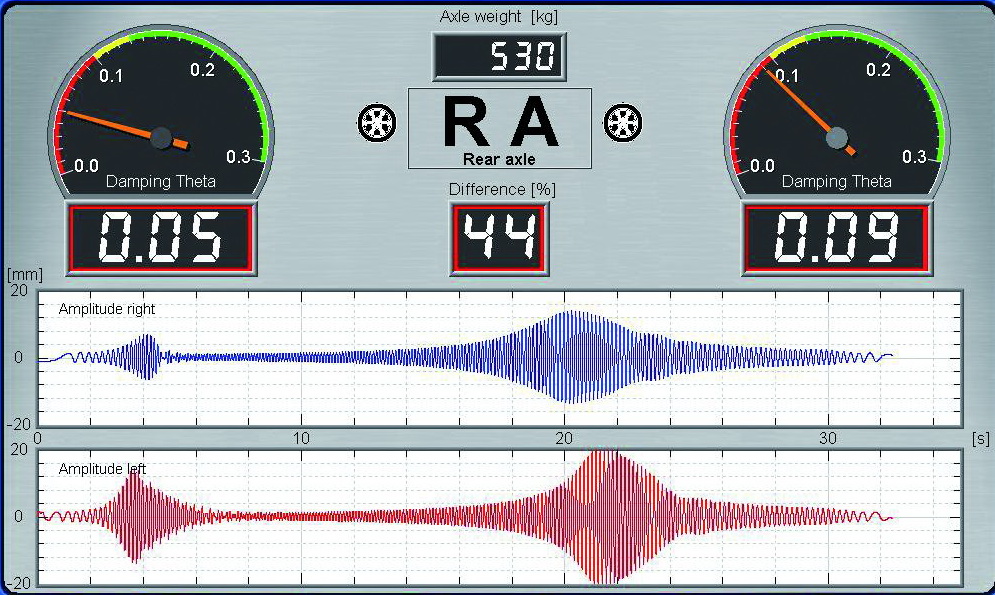Click the left gauge's needle hub

[160, 139]
